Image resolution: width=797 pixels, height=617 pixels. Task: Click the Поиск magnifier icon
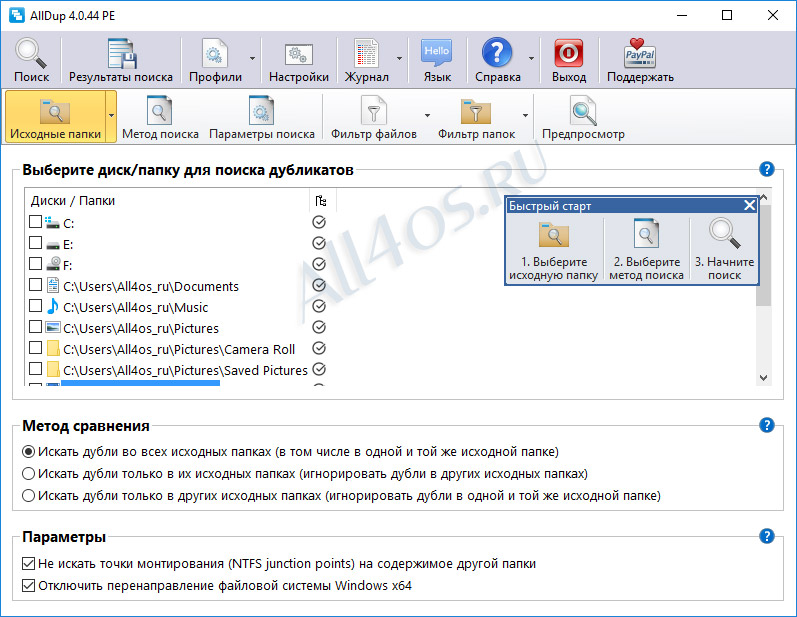click(31, 53)
